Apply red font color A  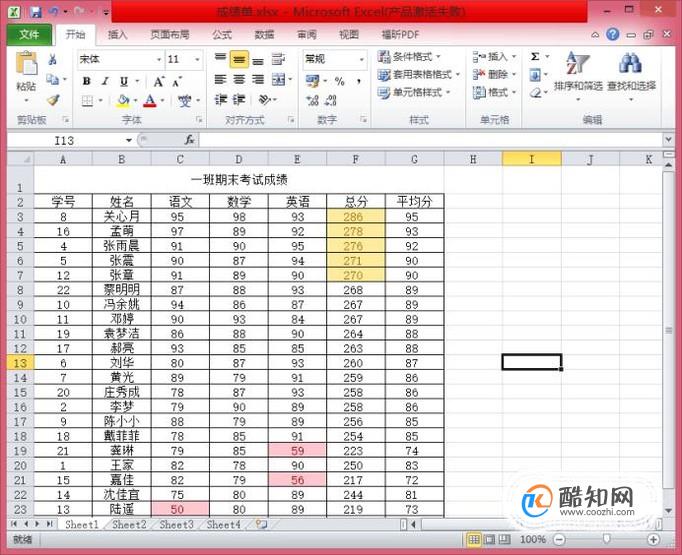click(x=150, y=101)
